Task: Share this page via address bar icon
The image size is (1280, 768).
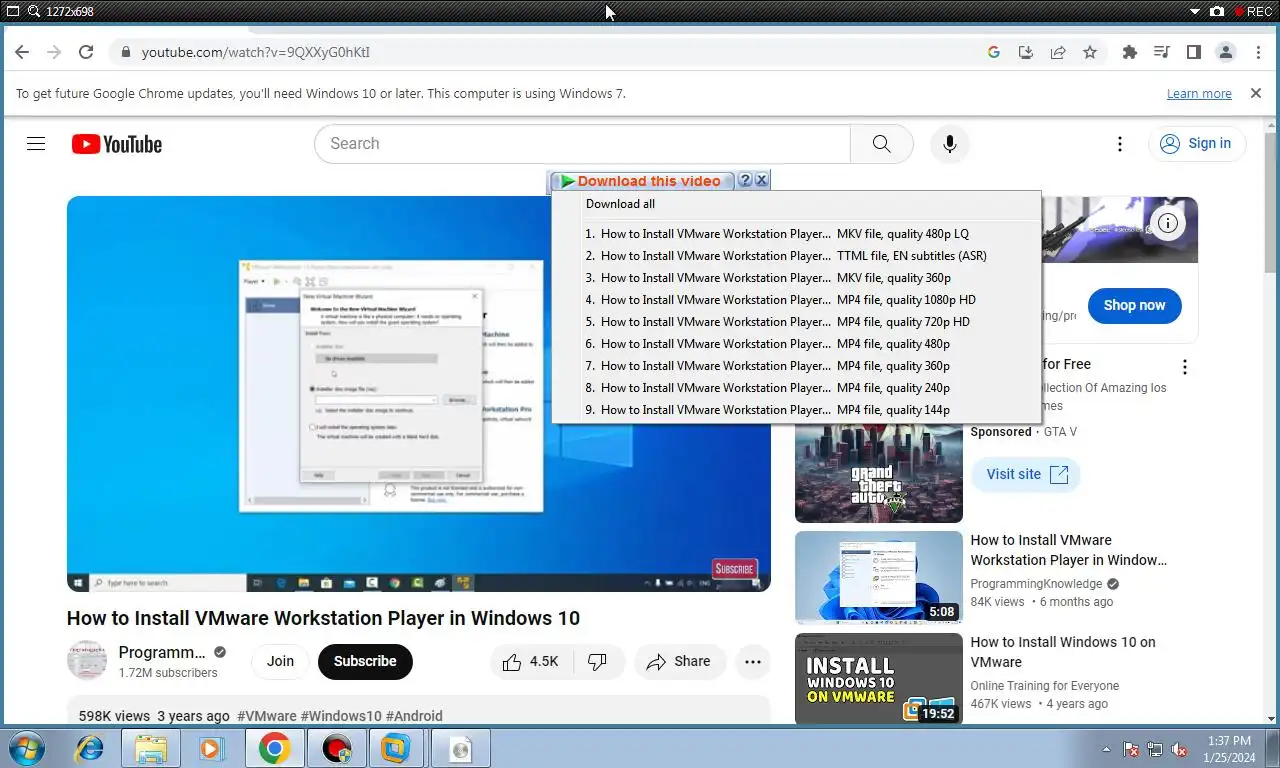Action: tap(1057, 52)
